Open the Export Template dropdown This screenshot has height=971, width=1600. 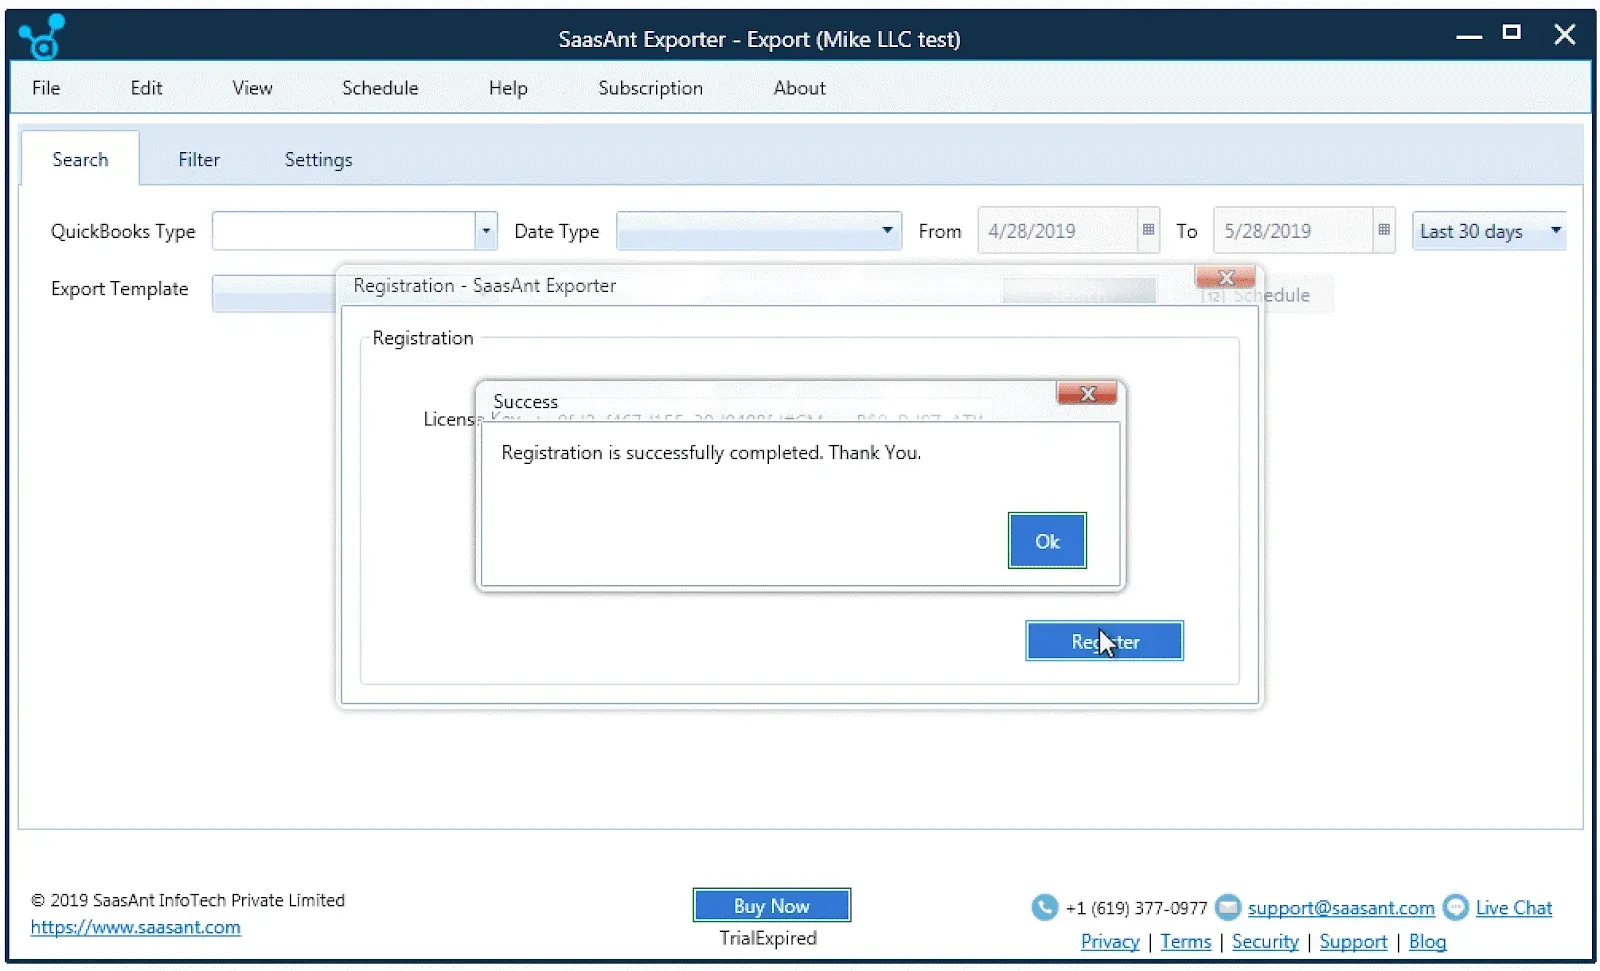pyautogui.click(x=274, y=293)
